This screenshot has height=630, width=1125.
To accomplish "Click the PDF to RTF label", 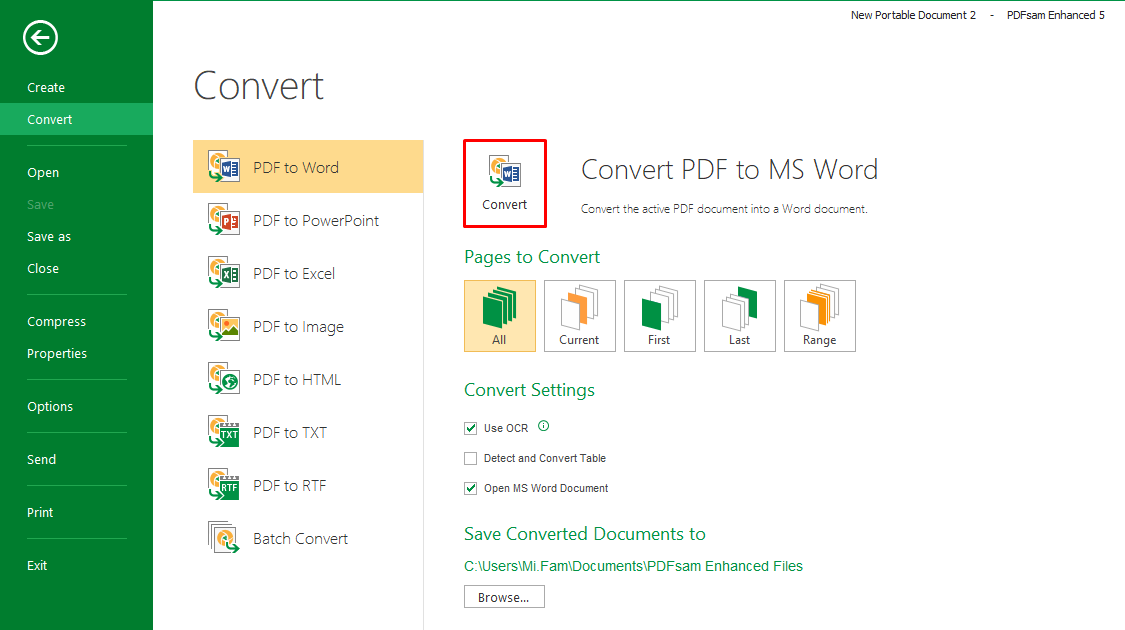I will 290,486.
